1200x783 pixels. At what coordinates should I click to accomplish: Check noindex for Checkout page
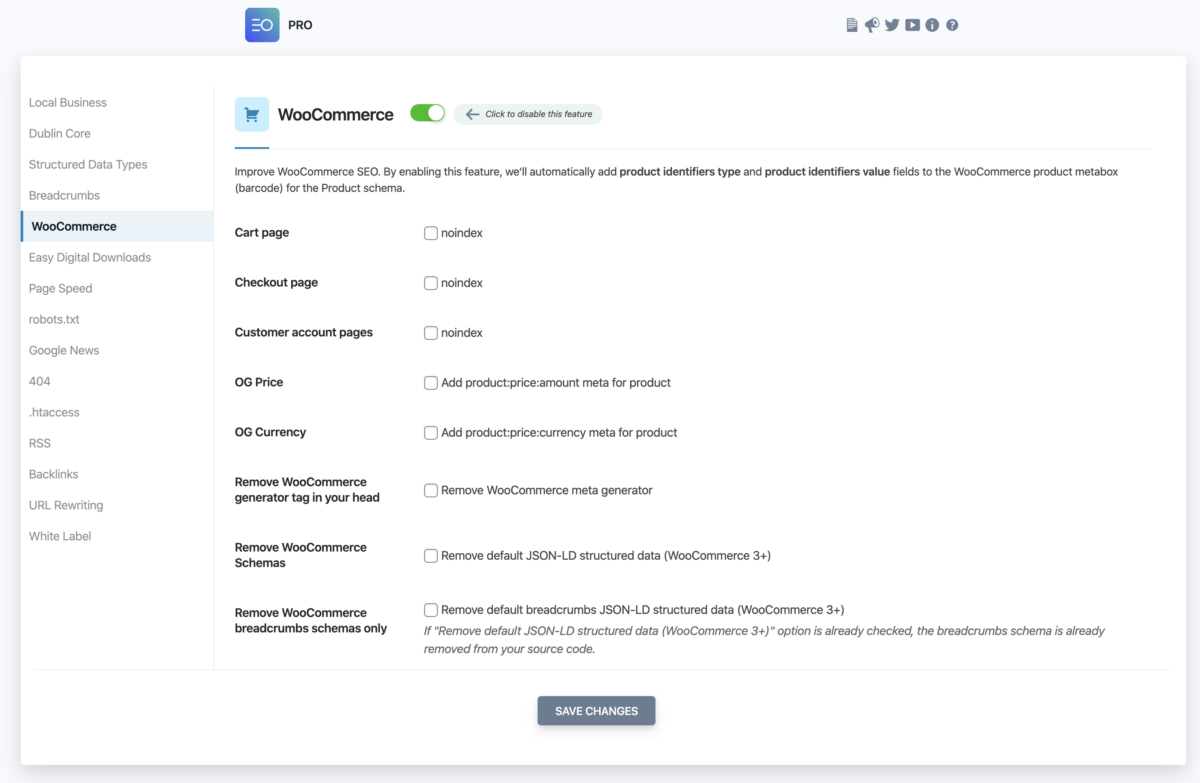[x=431, y=283]
